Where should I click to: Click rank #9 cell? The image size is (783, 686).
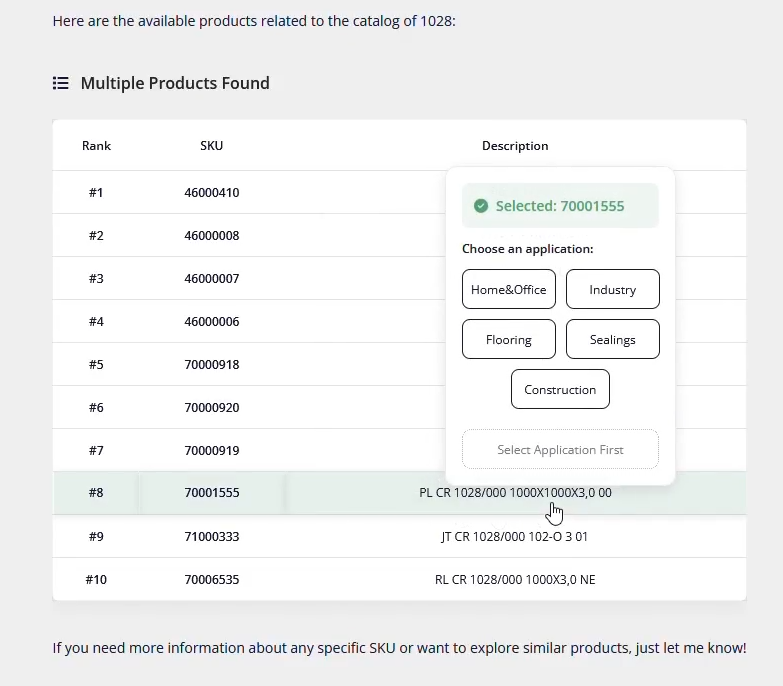point(96,537)
